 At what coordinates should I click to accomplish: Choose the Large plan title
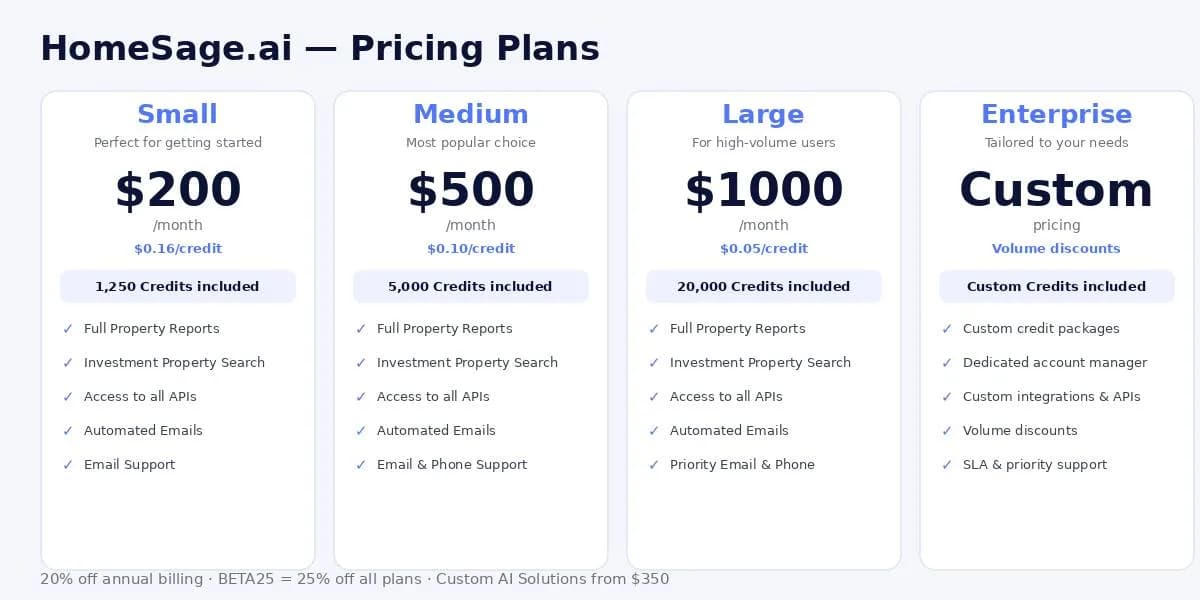(763, 114)
